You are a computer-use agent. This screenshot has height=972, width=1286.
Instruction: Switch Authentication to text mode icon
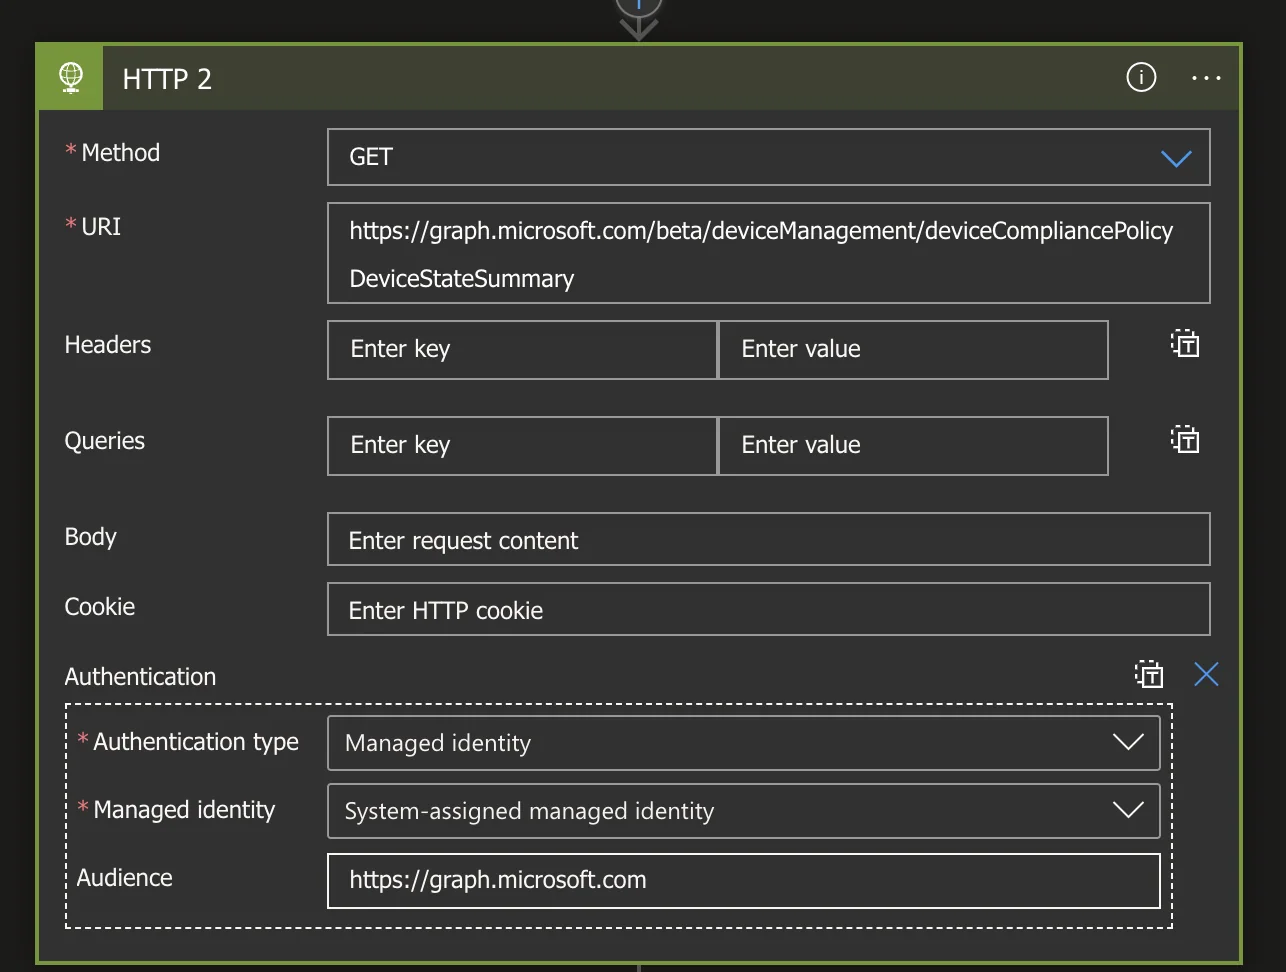pos(1149,674)
